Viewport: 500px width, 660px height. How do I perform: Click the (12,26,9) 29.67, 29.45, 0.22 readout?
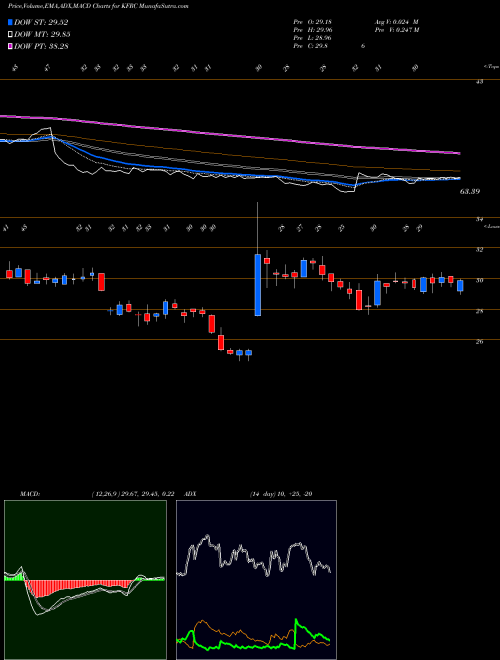coord(133,494)
